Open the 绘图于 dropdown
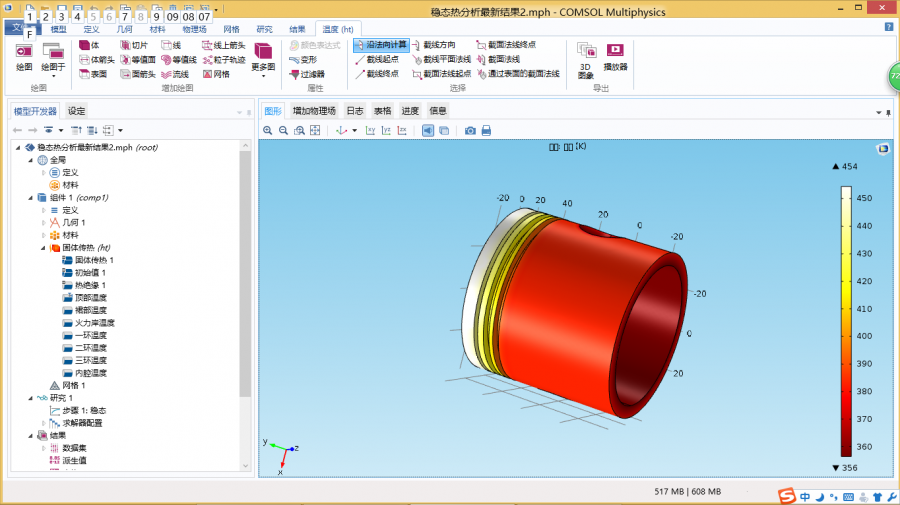Screen dimensions: 900x505 [53, 60]
